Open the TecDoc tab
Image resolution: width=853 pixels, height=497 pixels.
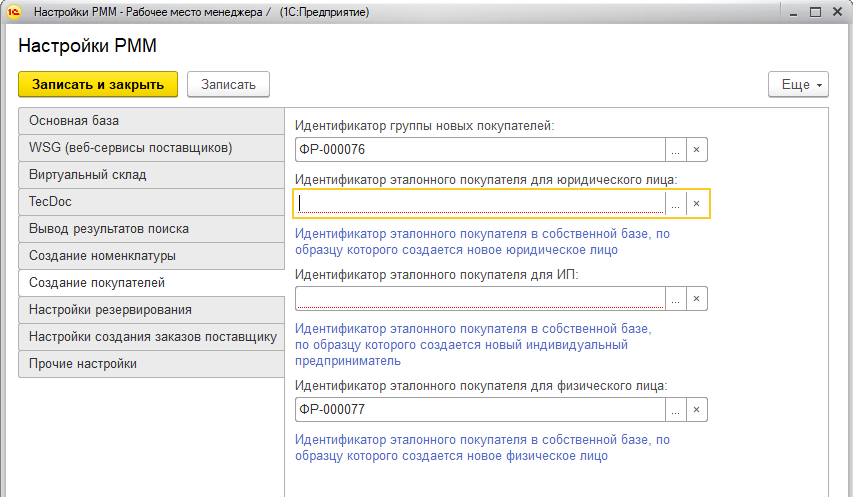(x=151, y=201)
